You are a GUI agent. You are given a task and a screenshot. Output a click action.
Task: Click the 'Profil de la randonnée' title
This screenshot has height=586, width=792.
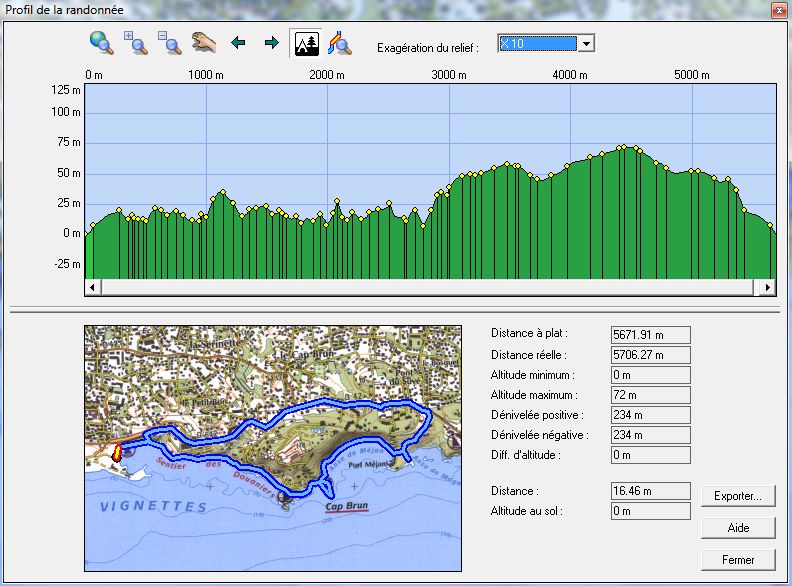(x=64, y=10)
